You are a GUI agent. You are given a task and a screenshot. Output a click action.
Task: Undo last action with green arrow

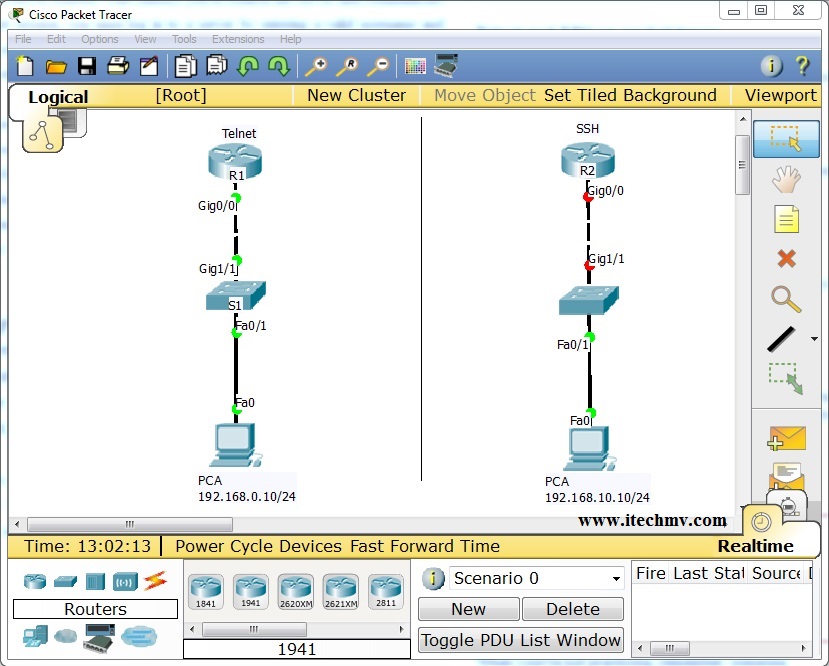coord(247,67)
